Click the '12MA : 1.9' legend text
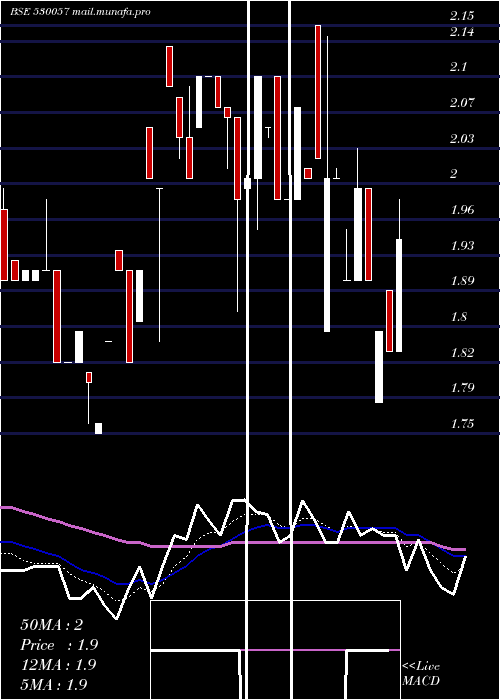 tap(58, 665)
